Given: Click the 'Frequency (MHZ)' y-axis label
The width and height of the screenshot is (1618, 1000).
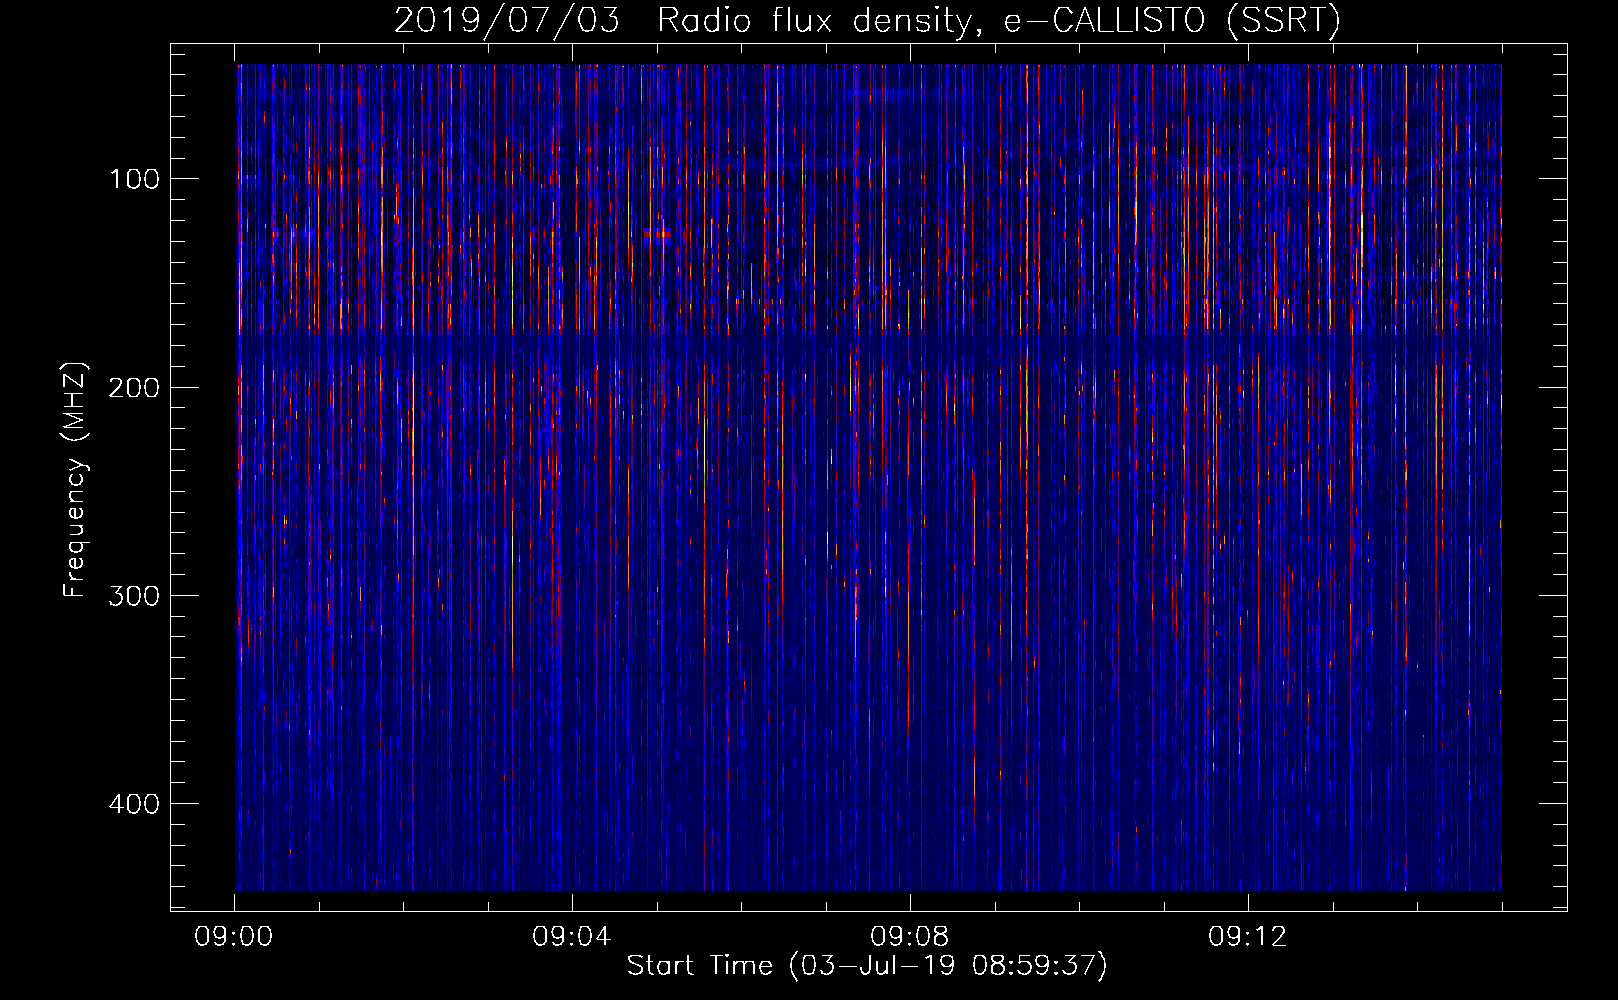Looking at the screenshot, I should pos(75,480).
